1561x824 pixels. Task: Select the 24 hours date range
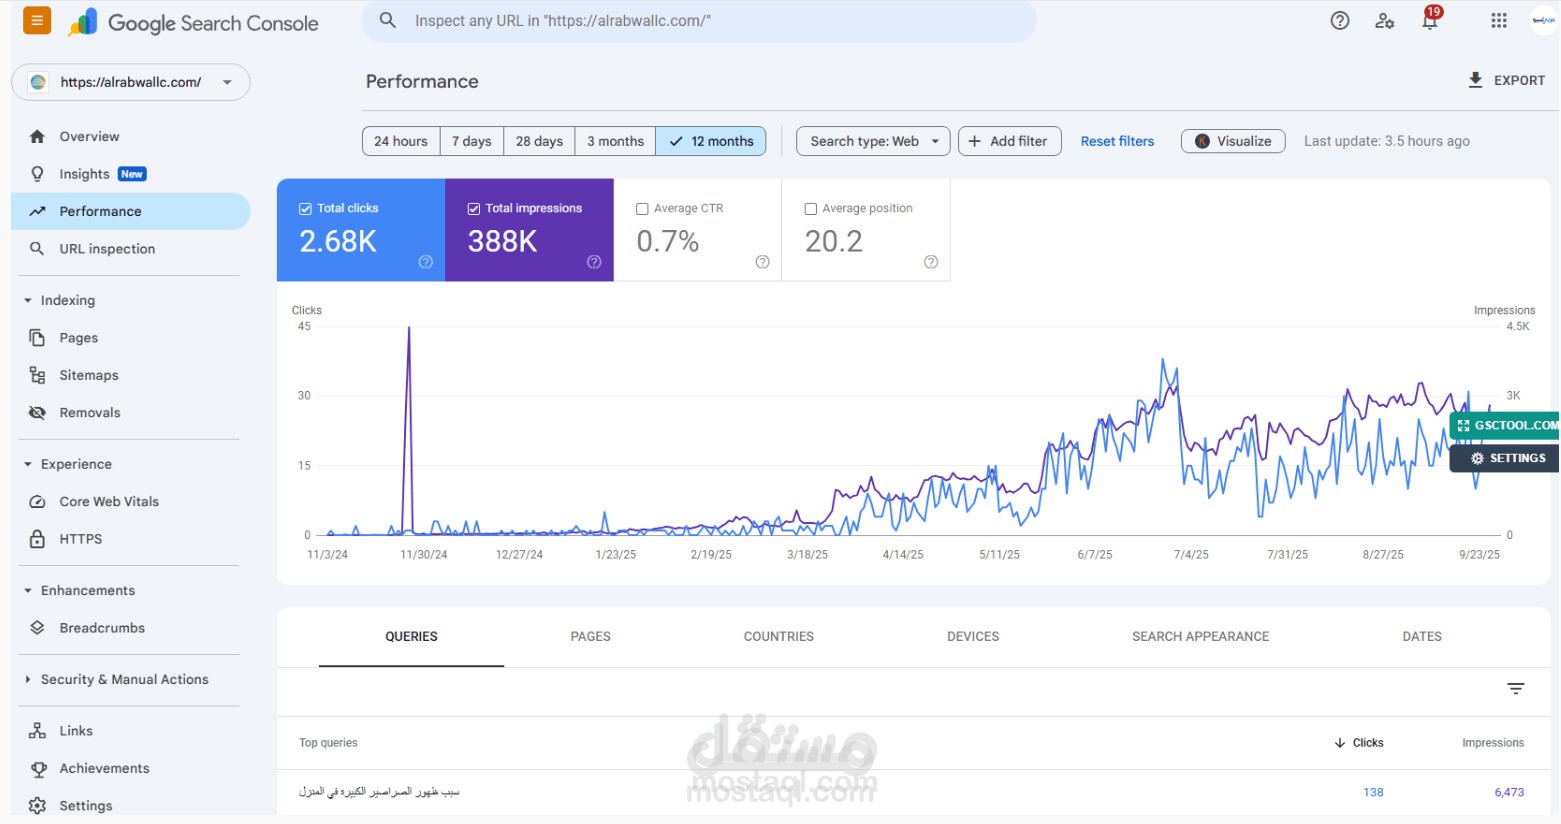[x=401, y=141]
